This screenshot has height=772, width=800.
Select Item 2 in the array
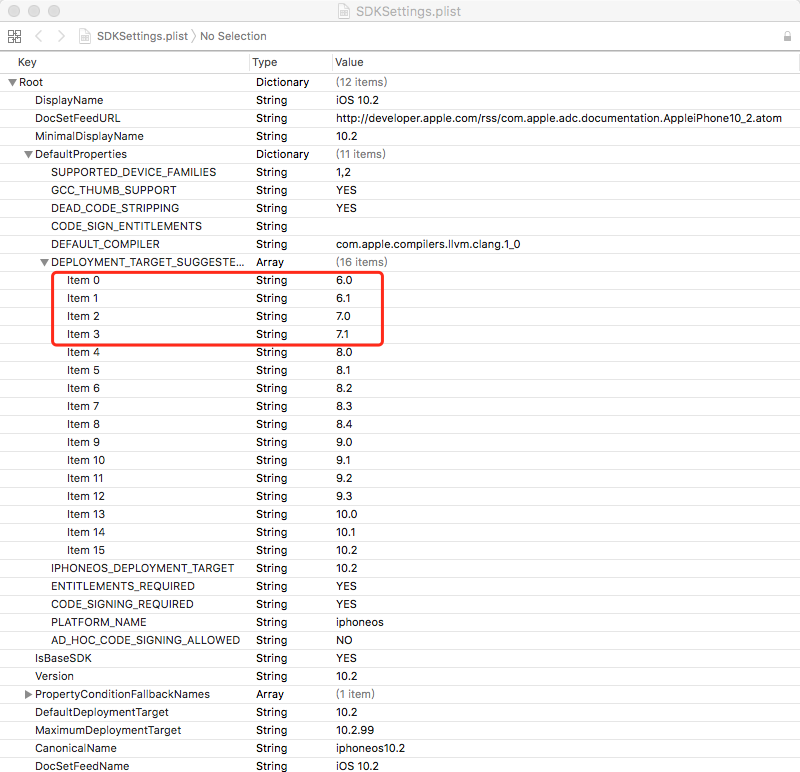(x=83, y=316)
